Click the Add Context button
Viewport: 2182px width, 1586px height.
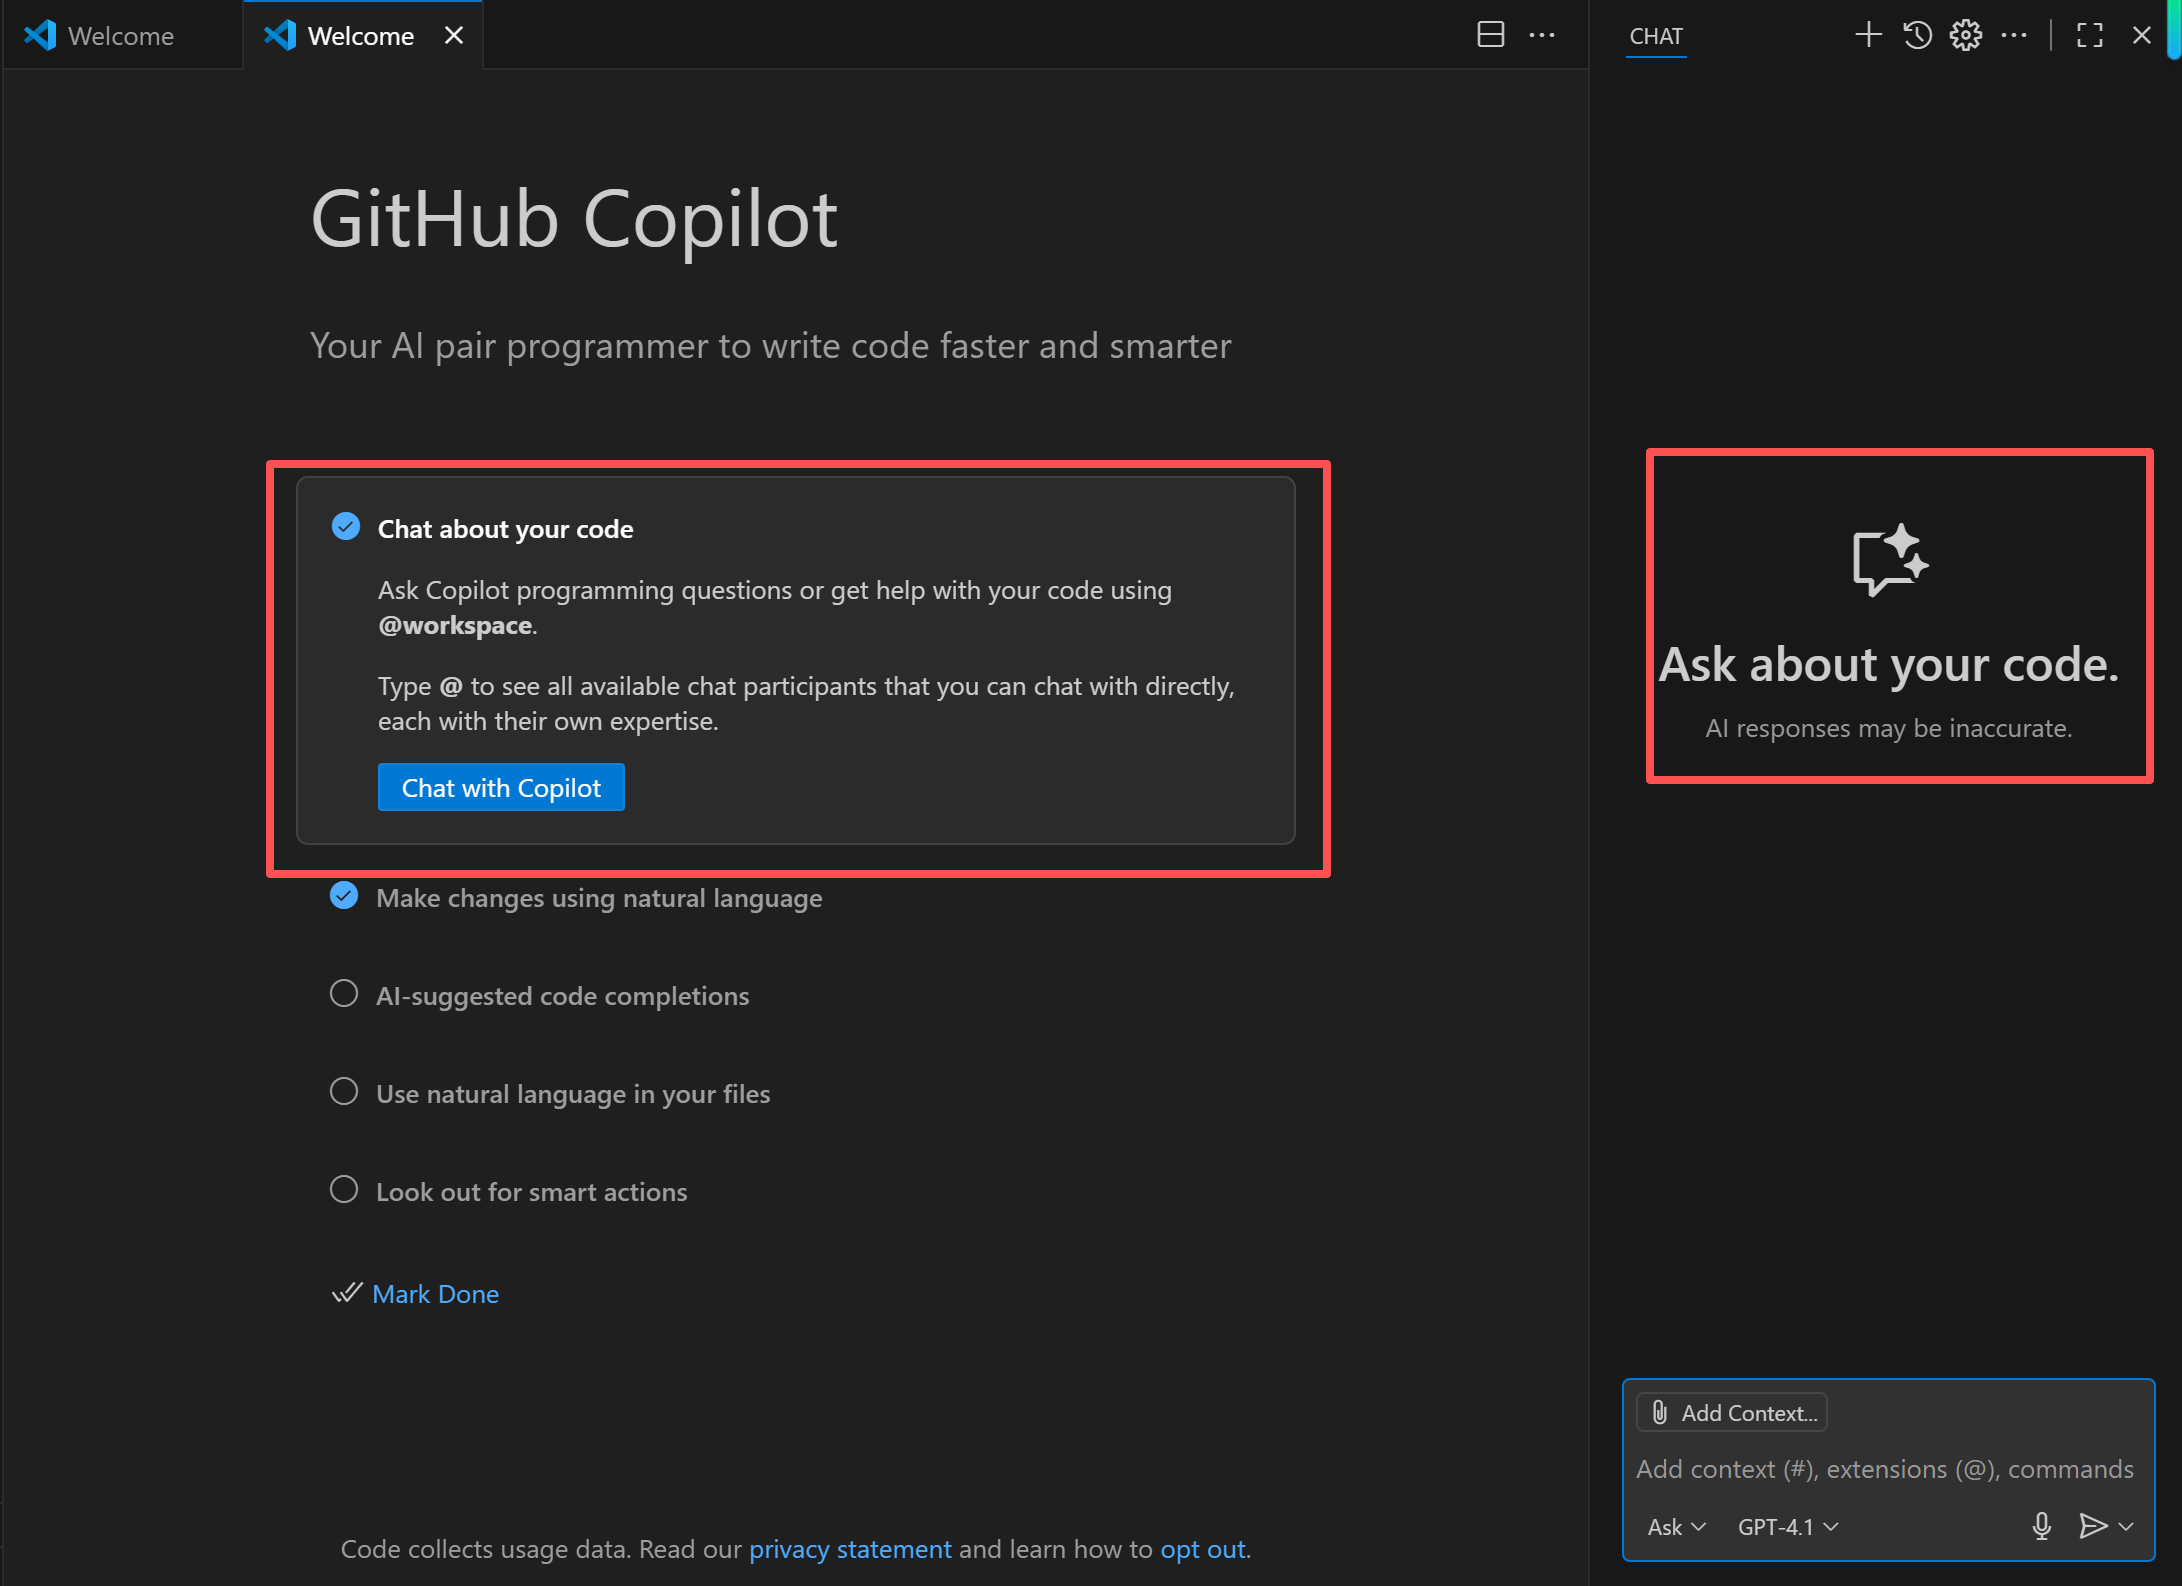1732,1412
